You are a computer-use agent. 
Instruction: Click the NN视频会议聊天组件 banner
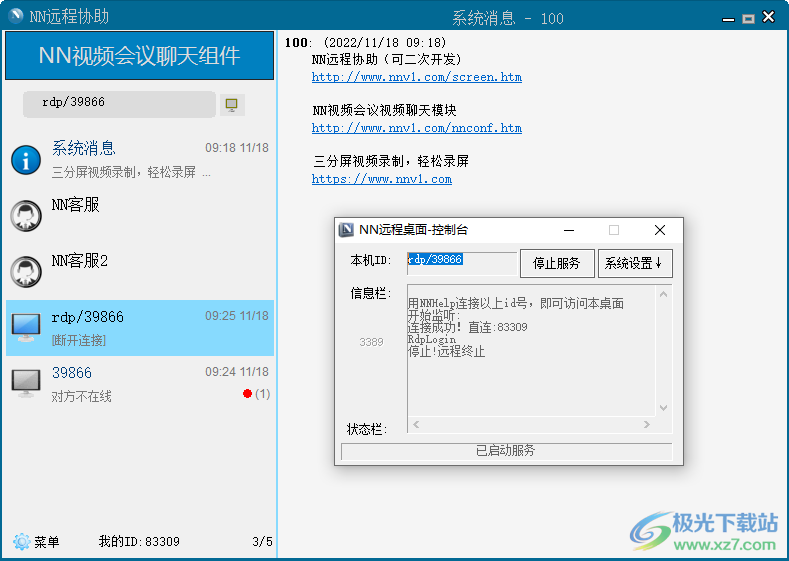click(x=139, y=55)
